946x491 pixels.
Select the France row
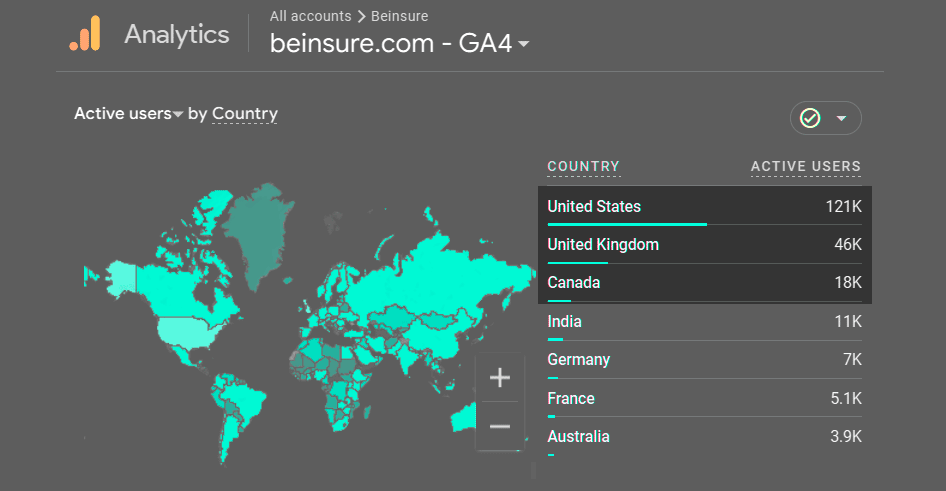pyautogui.click(x=705, y=398)
